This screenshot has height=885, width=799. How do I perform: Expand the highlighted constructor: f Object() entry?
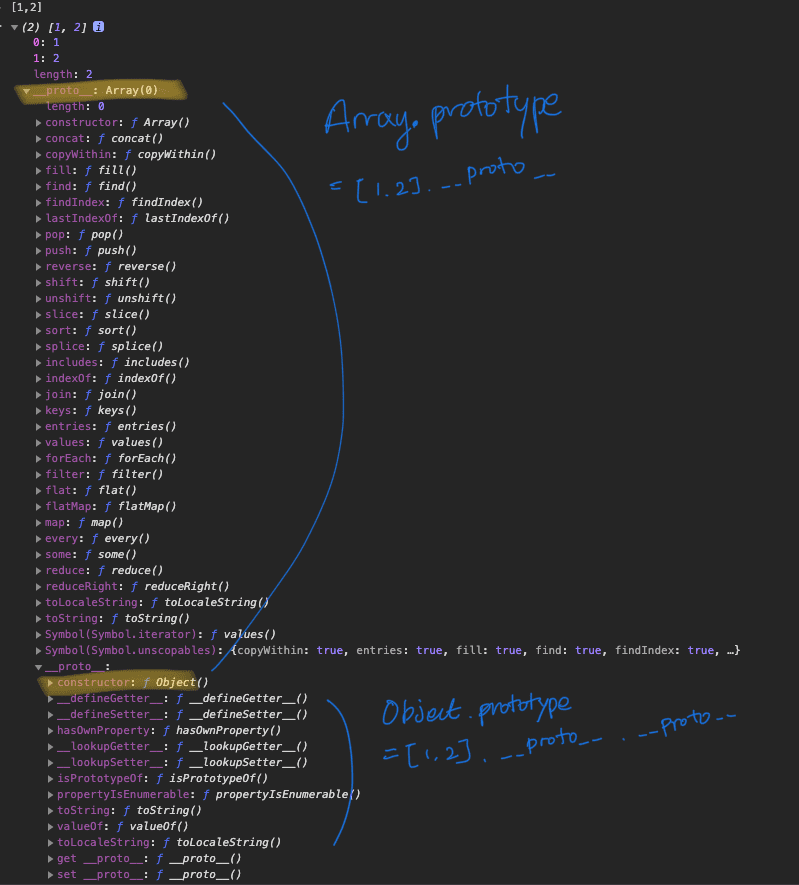(x=50, y=683)
